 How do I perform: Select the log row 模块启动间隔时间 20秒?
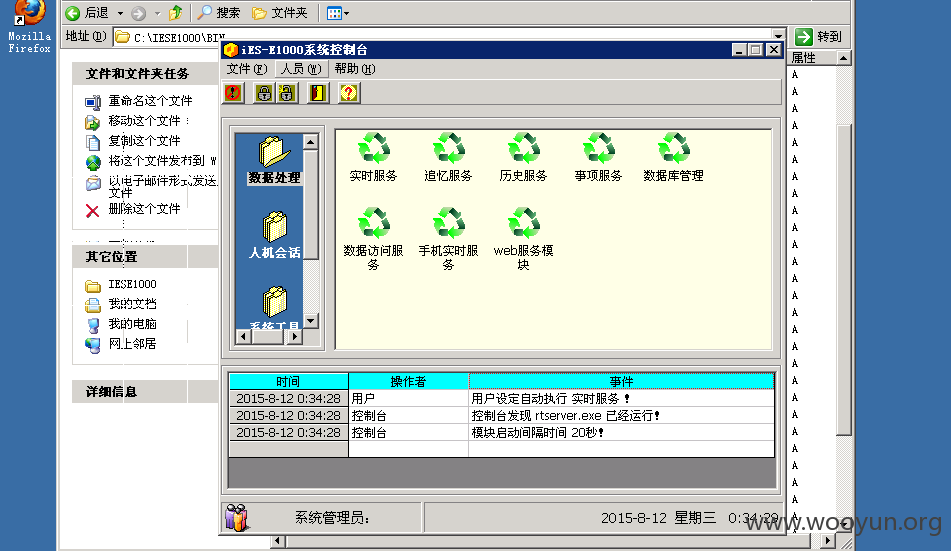(502, 433)
